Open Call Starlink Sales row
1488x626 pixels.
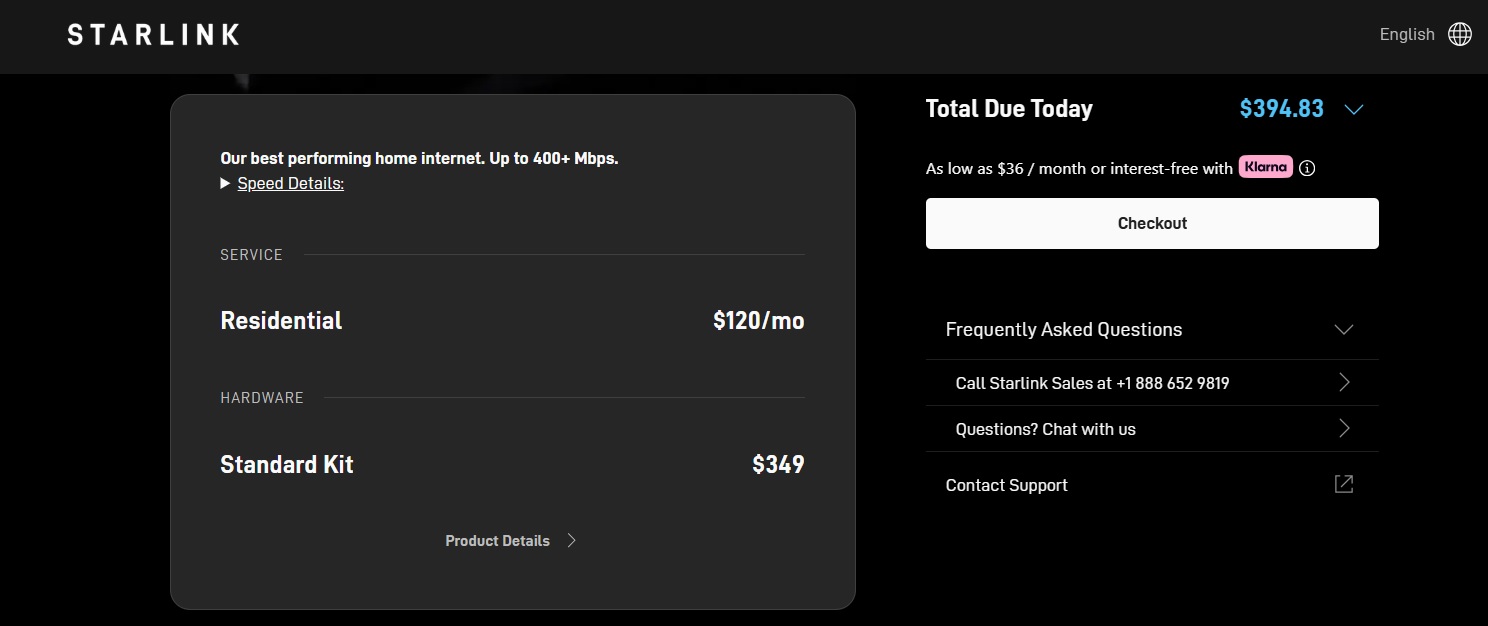coord(1092,383)
